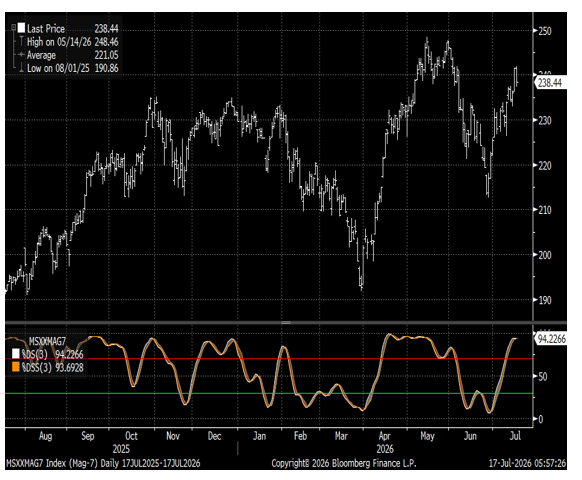Click the 0 level oscillator axis label

[540, 419]
